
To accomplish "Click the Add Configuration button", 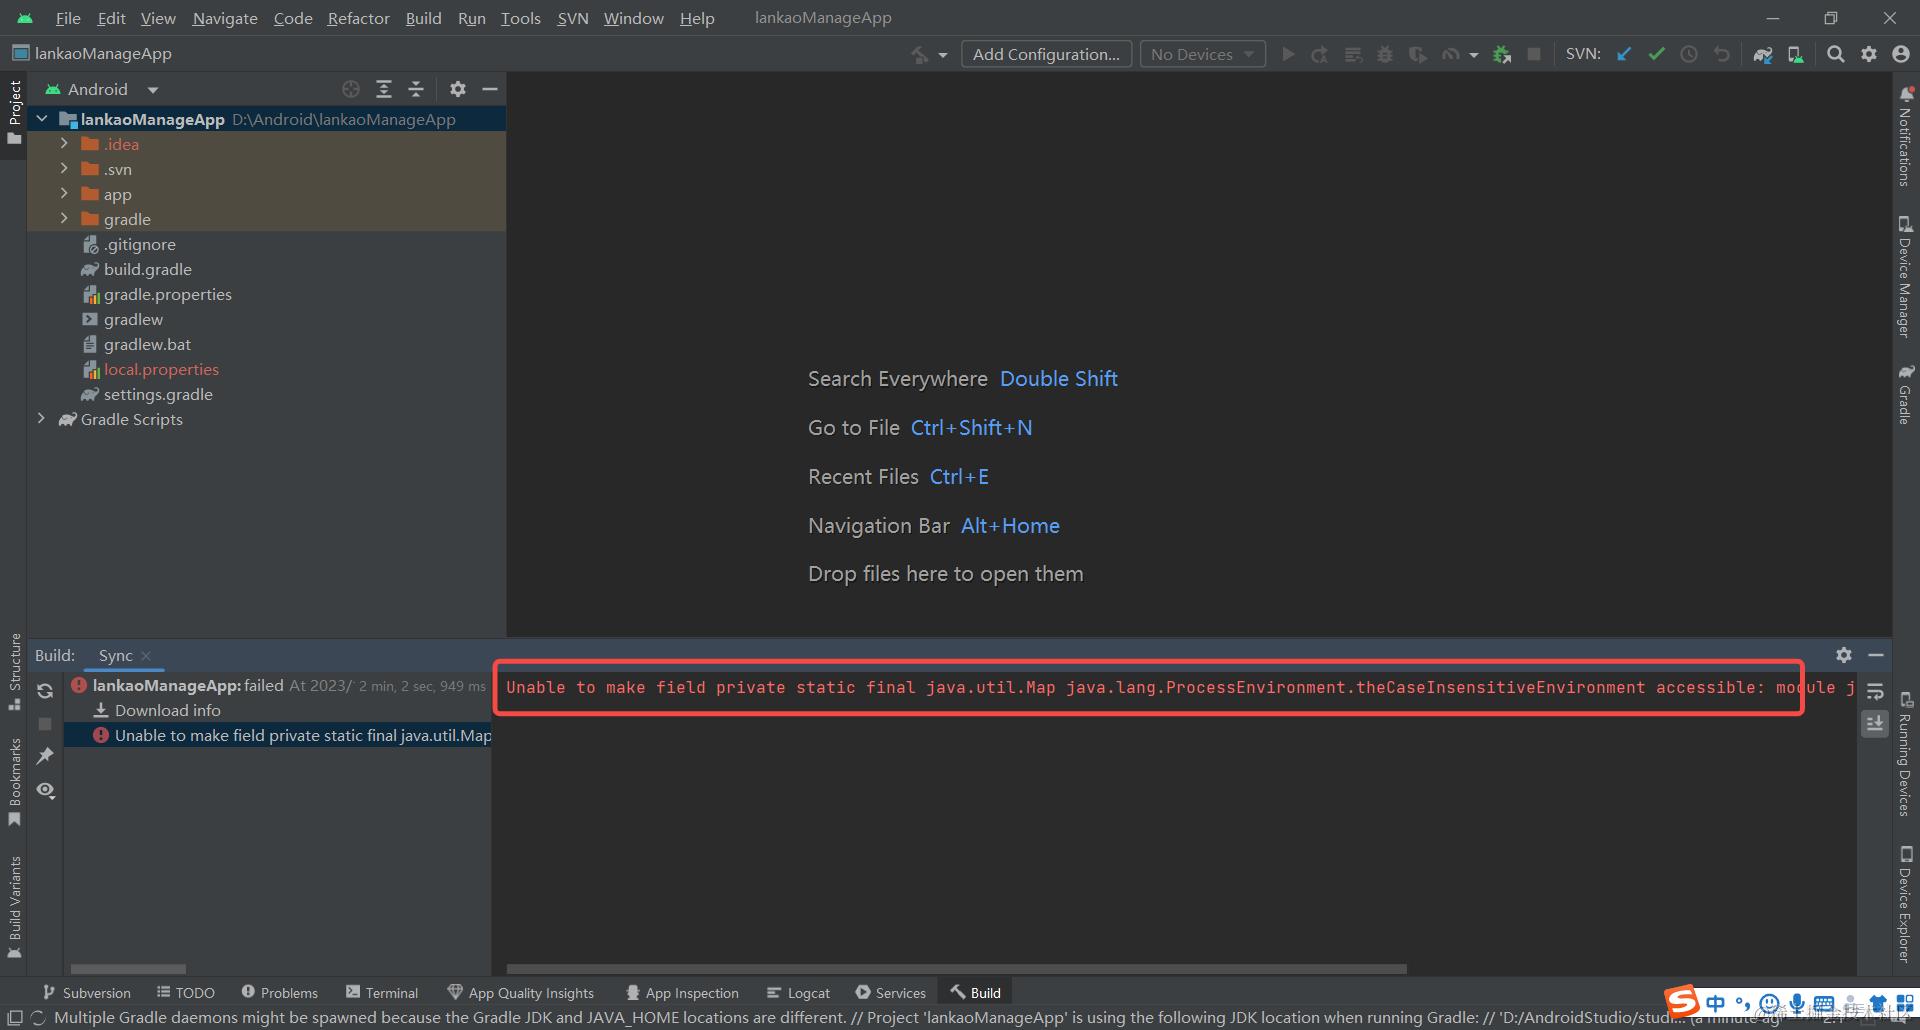I will tap(1046, 55).
